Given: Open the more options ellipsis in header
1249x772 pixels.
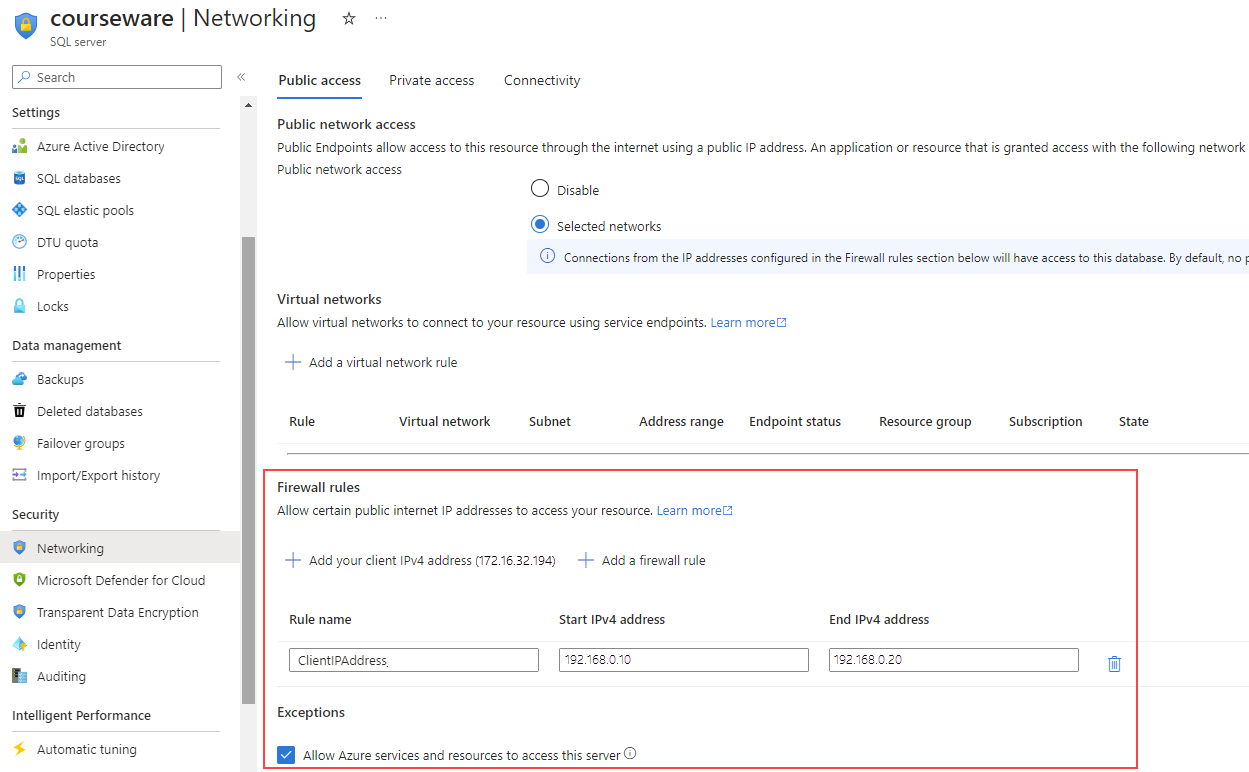Looking at the screenshot, I should point(381,18).
